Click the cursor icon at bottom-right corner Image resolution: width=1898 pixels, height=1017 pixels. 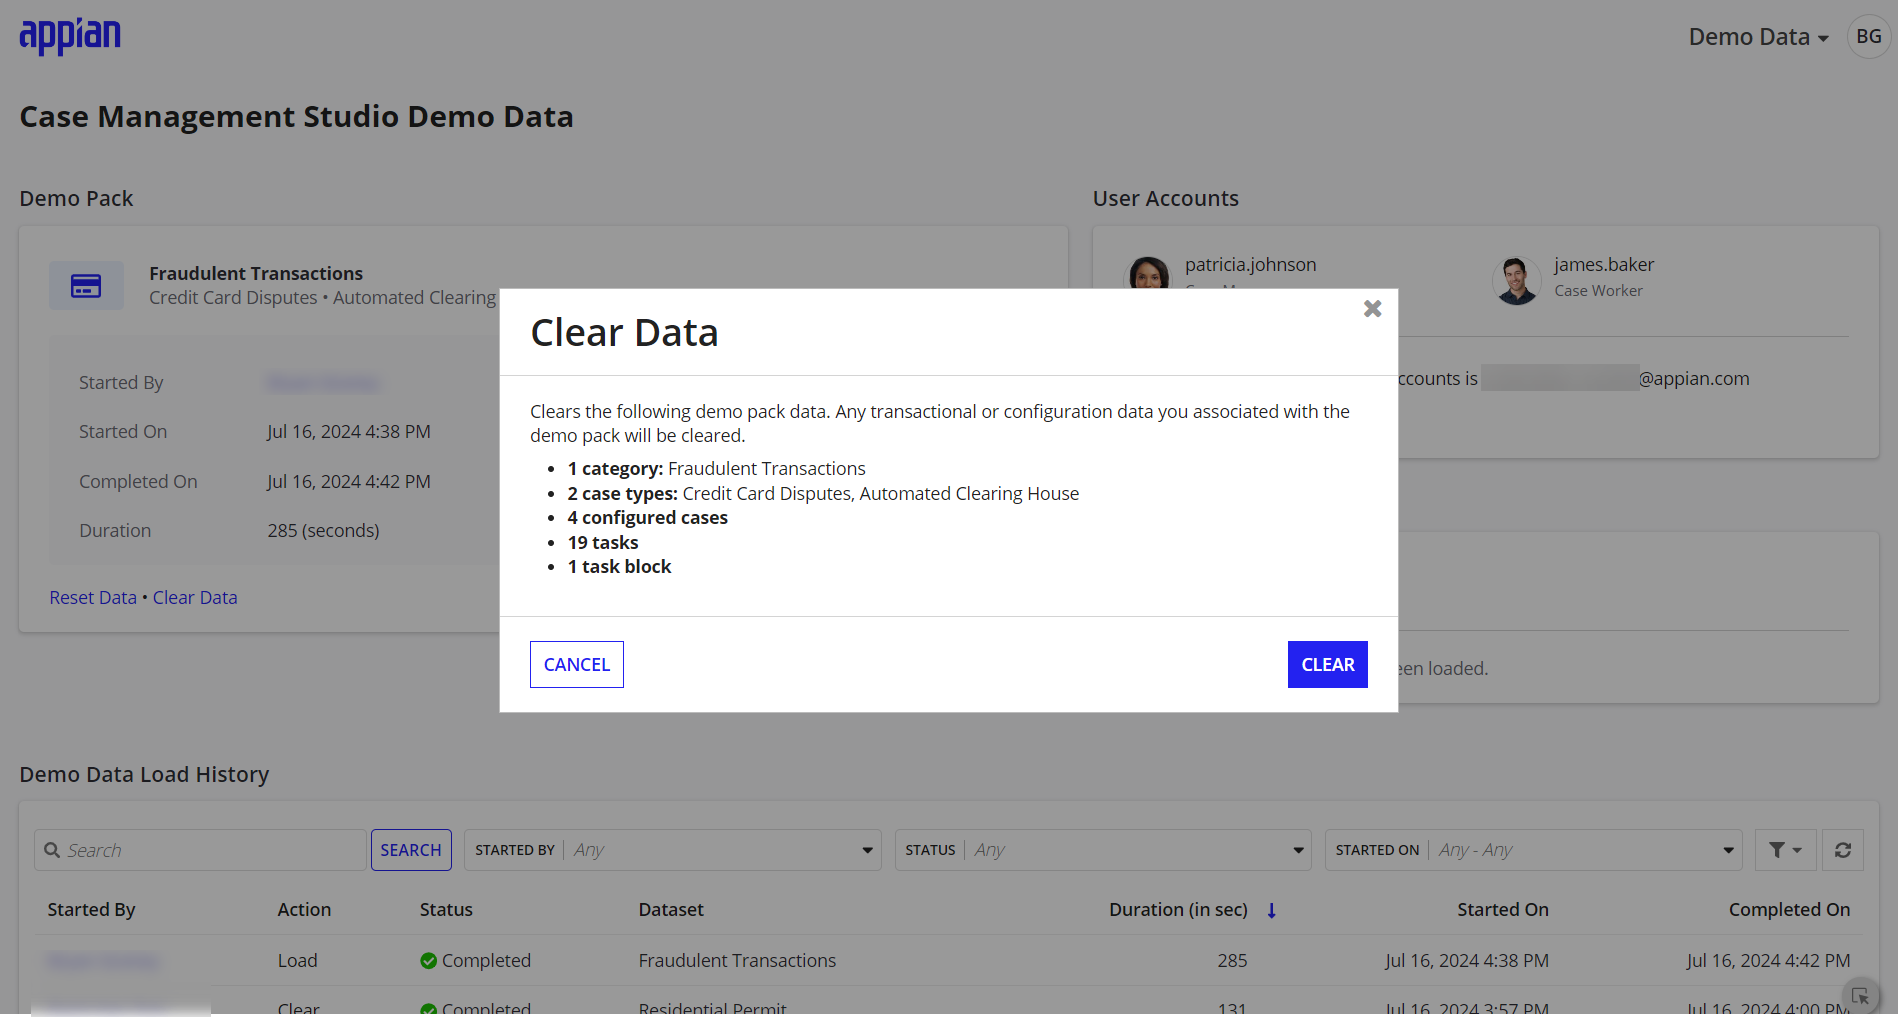pos(1860,996)
